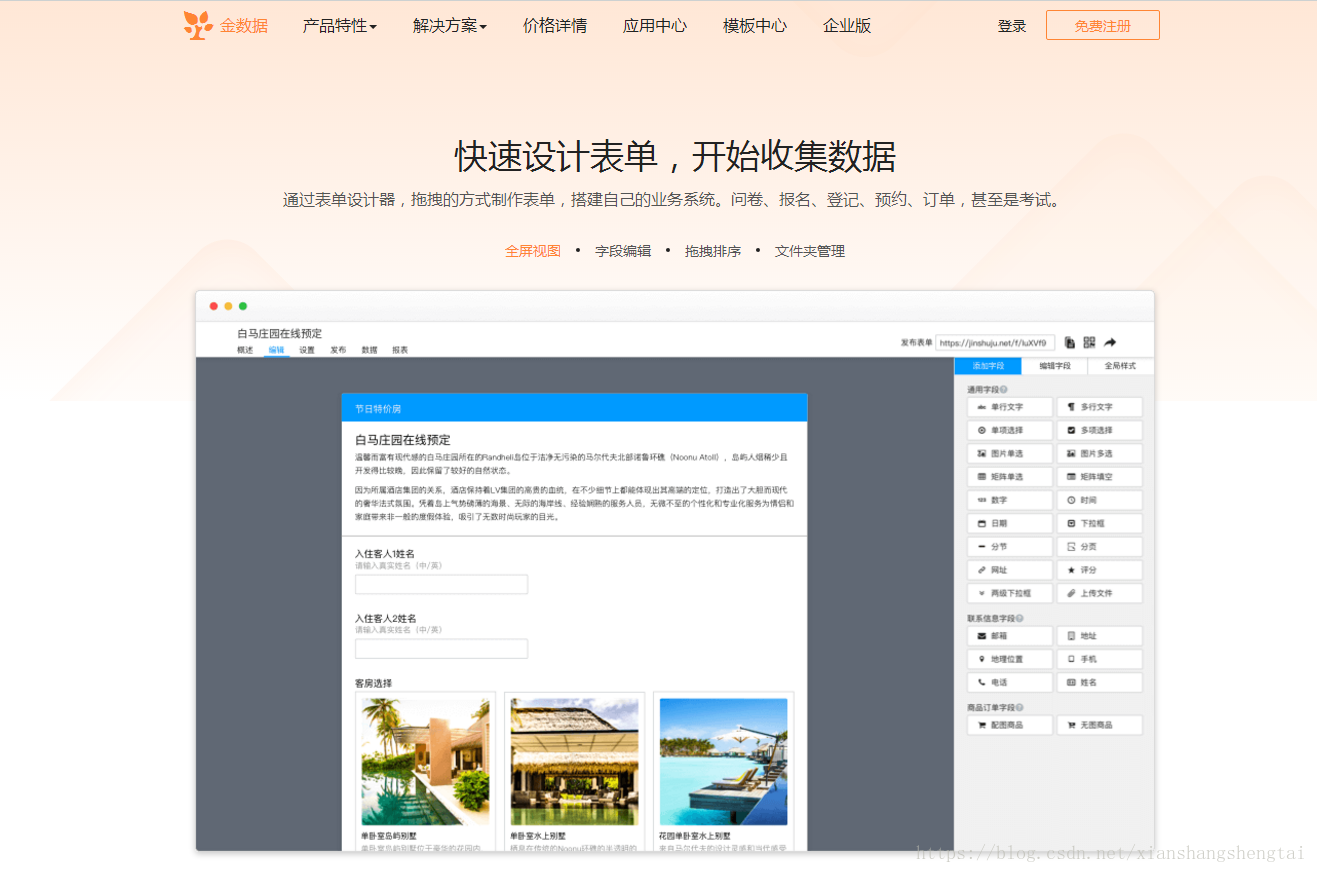Switch to the 发布 tab
Image resolution: width=1317 pixels, height=873 pixels.
pos(338,350)
